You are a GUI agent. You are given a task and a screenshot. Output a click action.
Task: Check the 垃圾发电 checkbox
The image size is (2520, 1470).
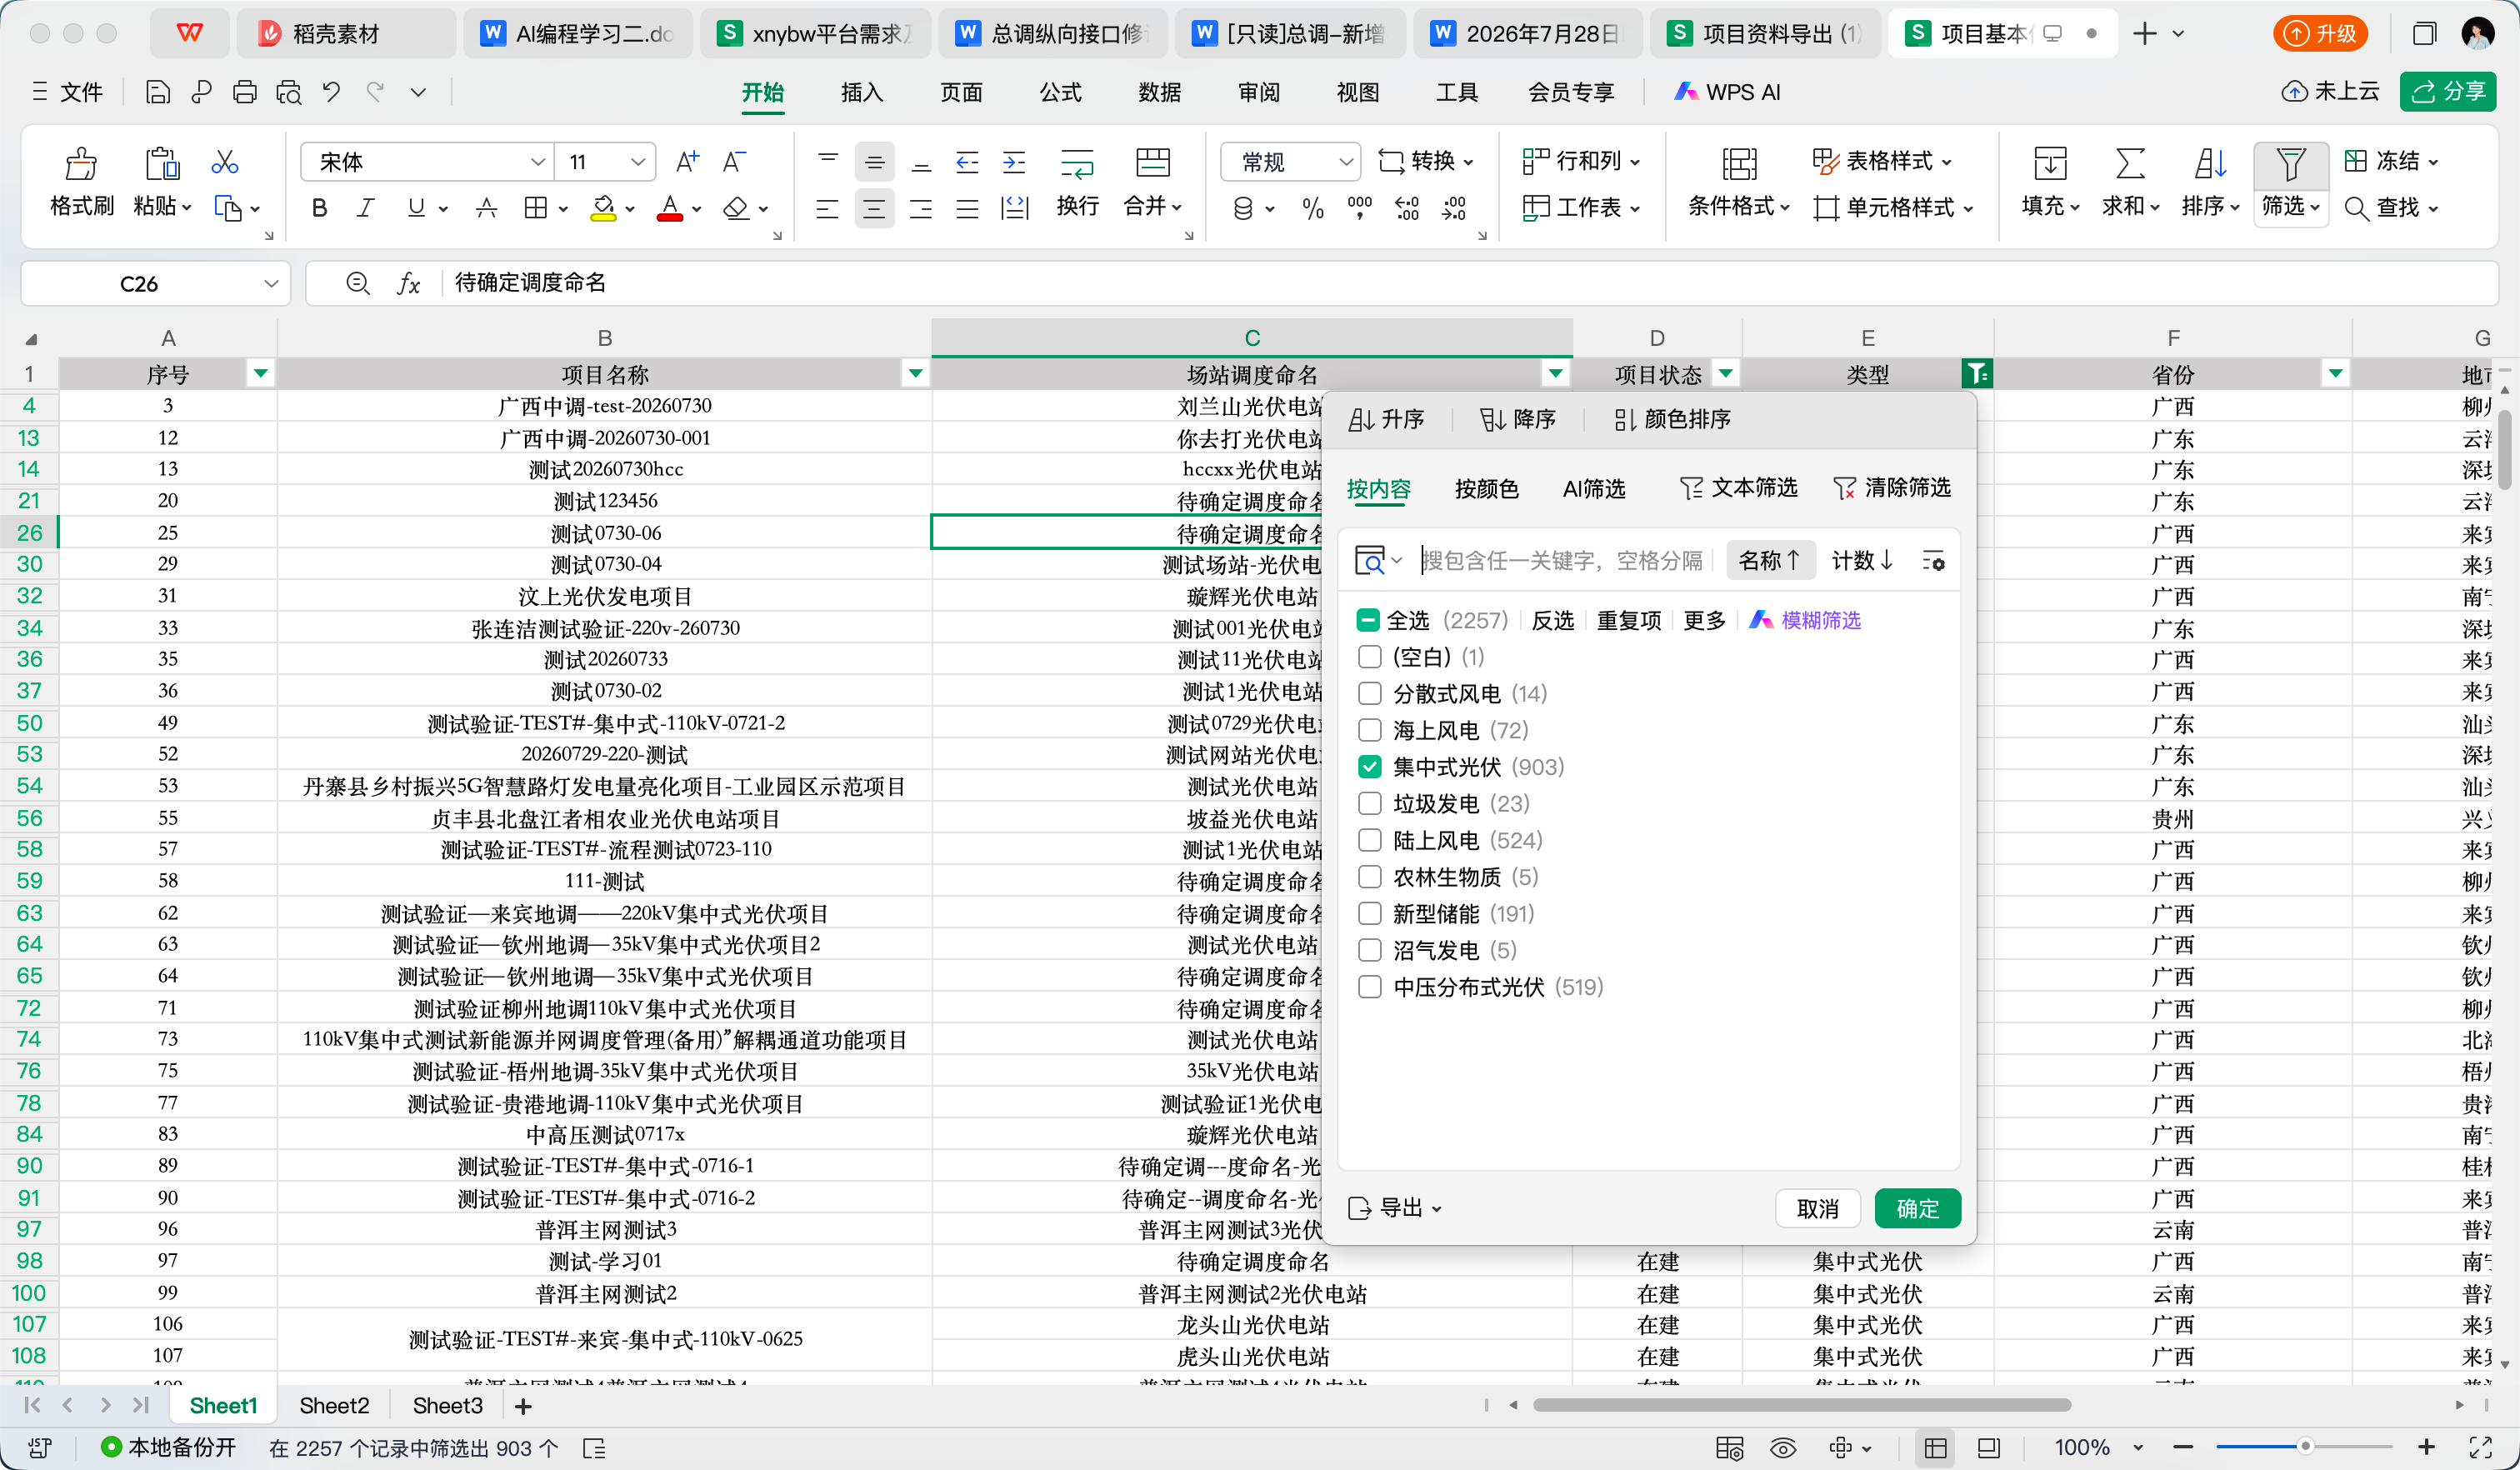pos(1370,804)
